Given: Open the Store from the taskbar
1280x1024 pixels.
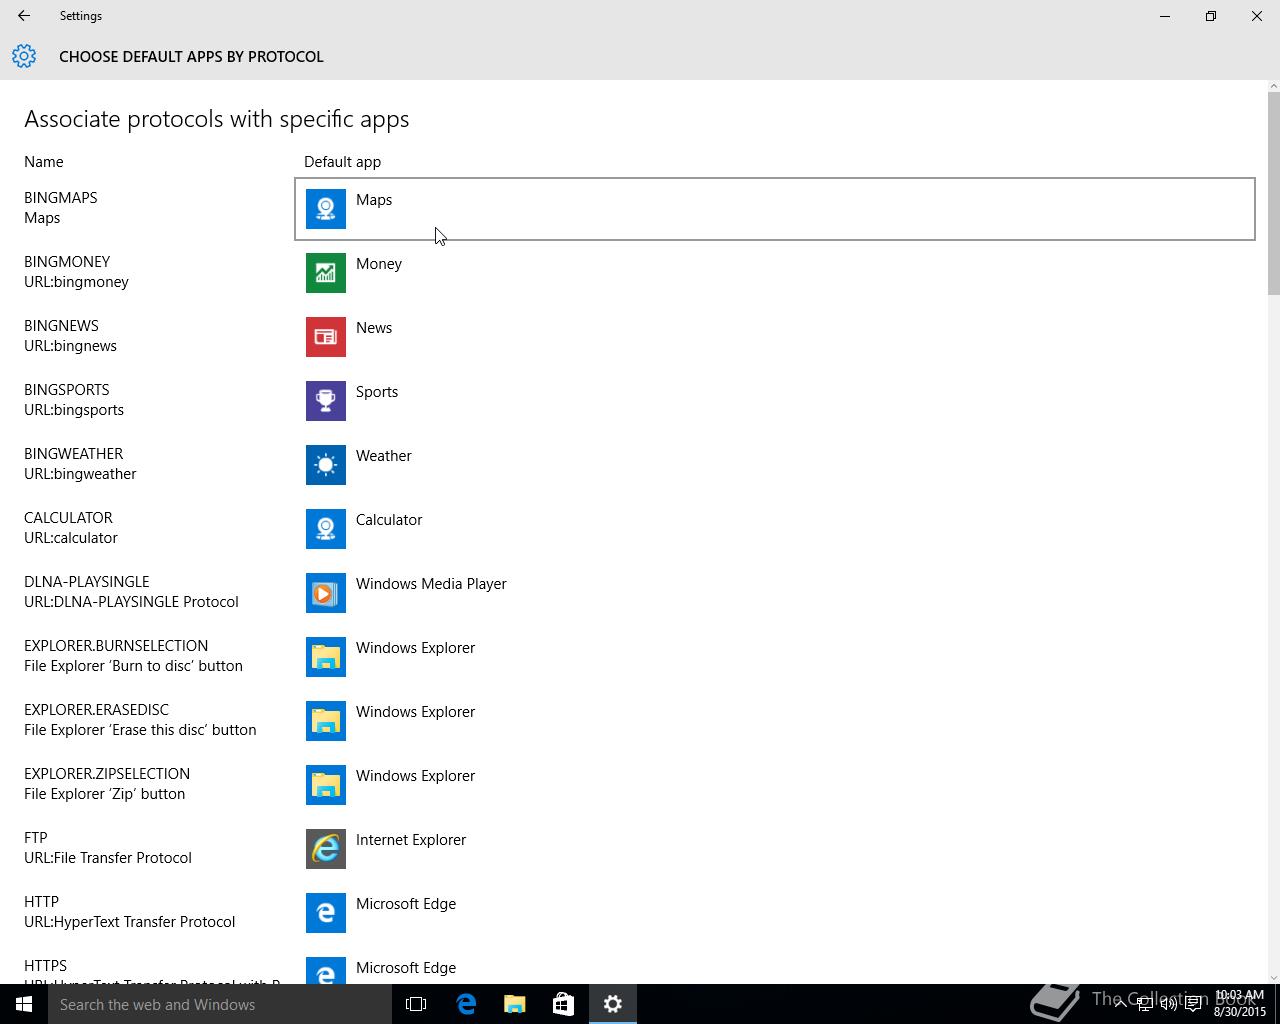Looking at the screenshot, I should click(564, 1004).
